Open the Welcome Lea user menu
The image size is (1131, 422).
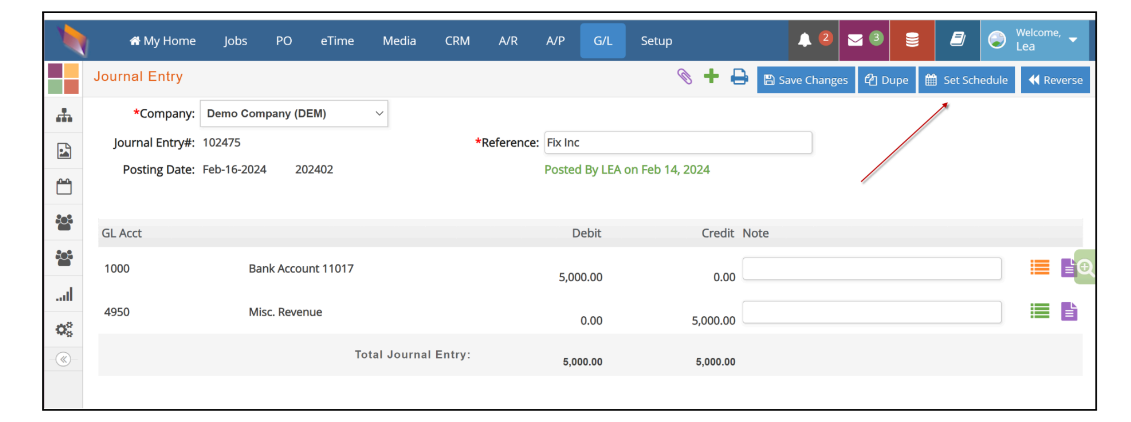1034,40
